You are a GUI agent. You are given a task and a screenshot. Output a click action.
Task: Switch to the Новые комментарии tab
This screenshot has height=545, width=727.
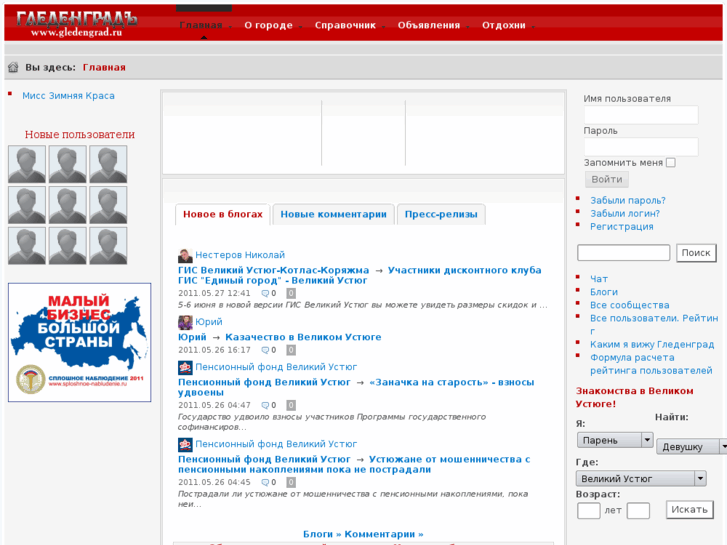click(x=333, y=214)
